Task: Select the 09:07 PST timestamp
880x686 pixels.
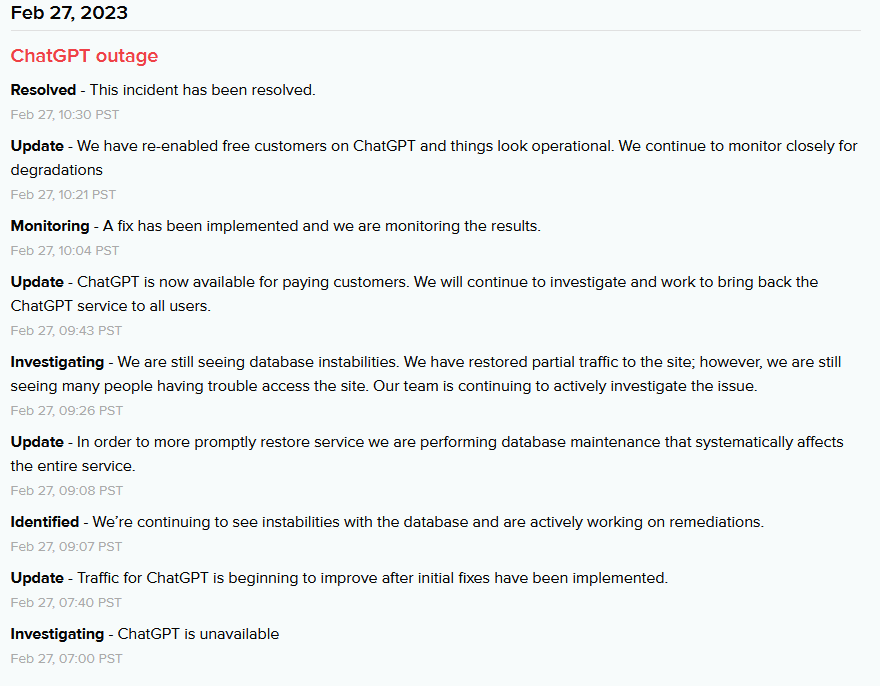Action: (x=66, y=546)
